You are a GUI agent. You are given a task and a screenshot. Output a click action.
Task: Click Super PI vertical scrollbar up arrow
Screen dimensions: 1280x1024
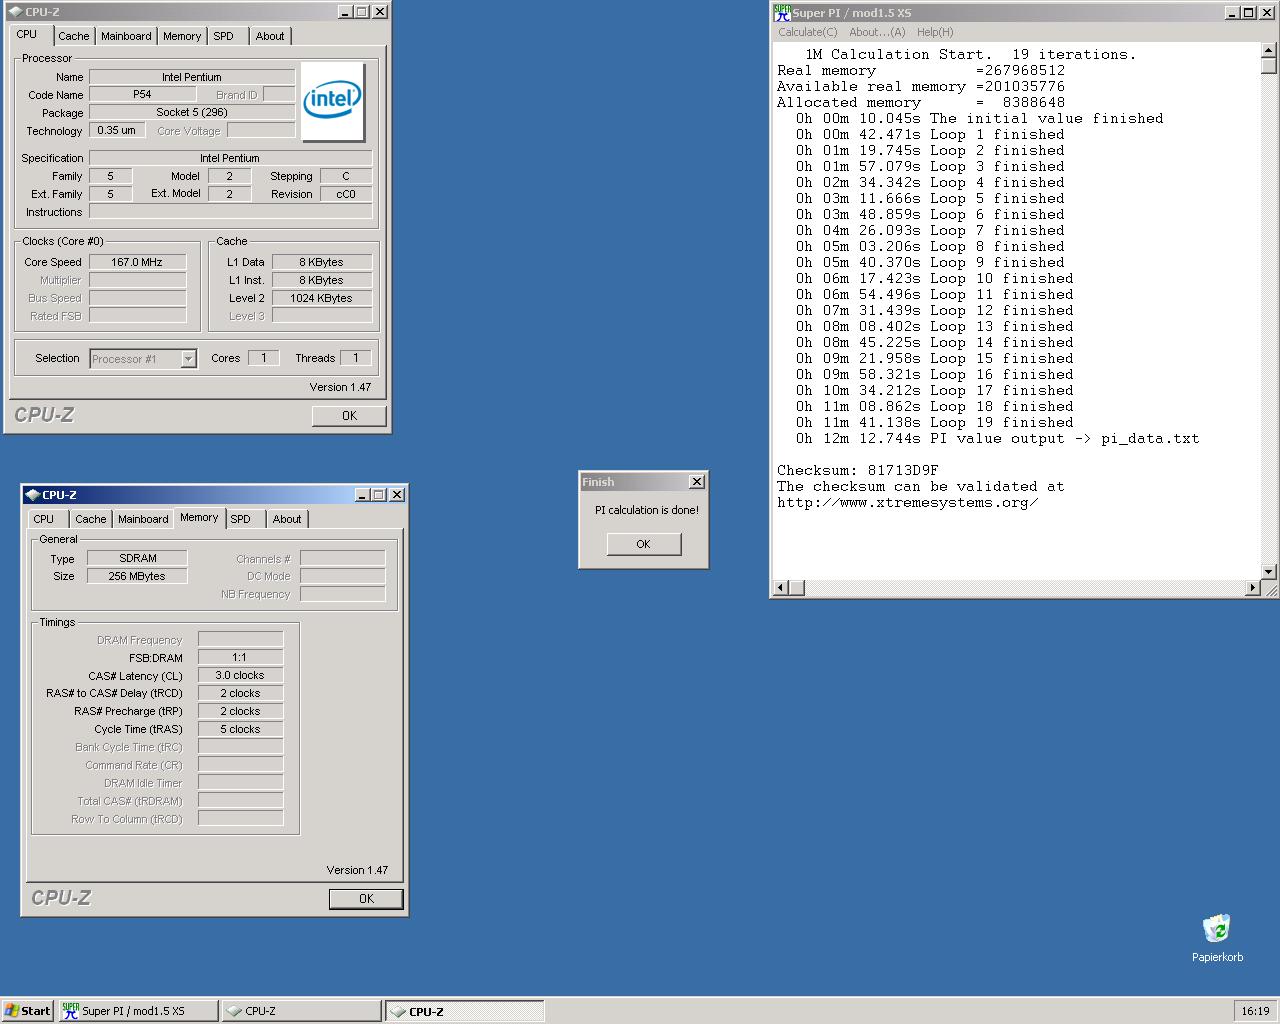click(x=1268, y=50)
